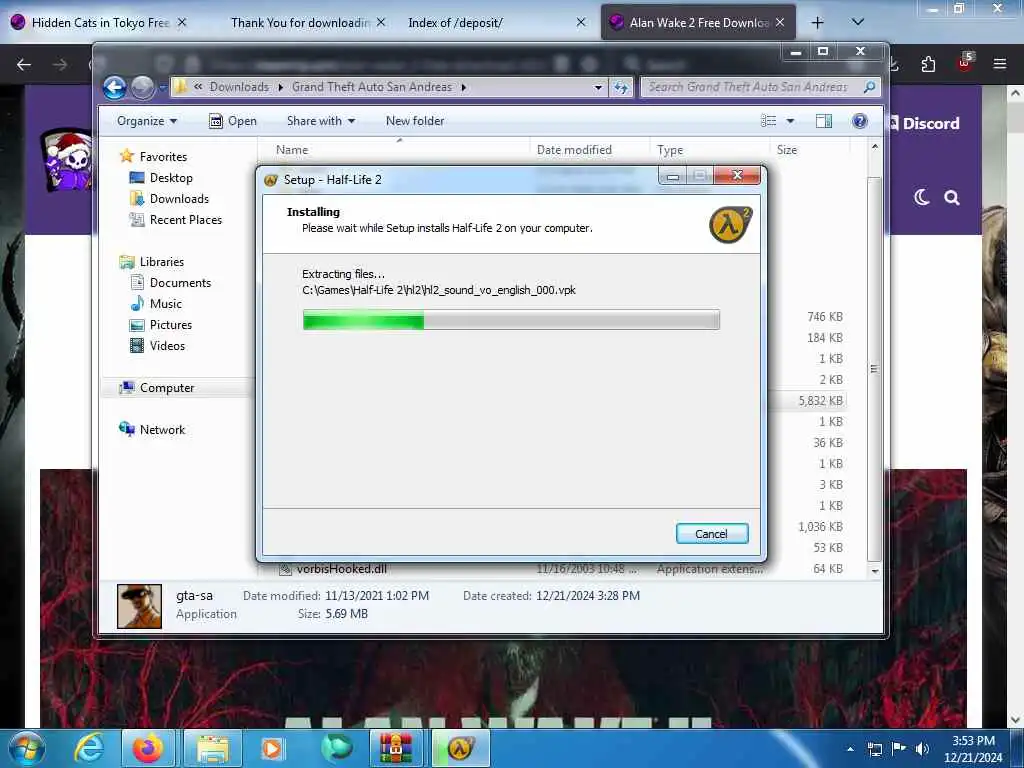Select Computer in navigation pane
This screenshot has height=768, width=1024.
pos(167,388)
